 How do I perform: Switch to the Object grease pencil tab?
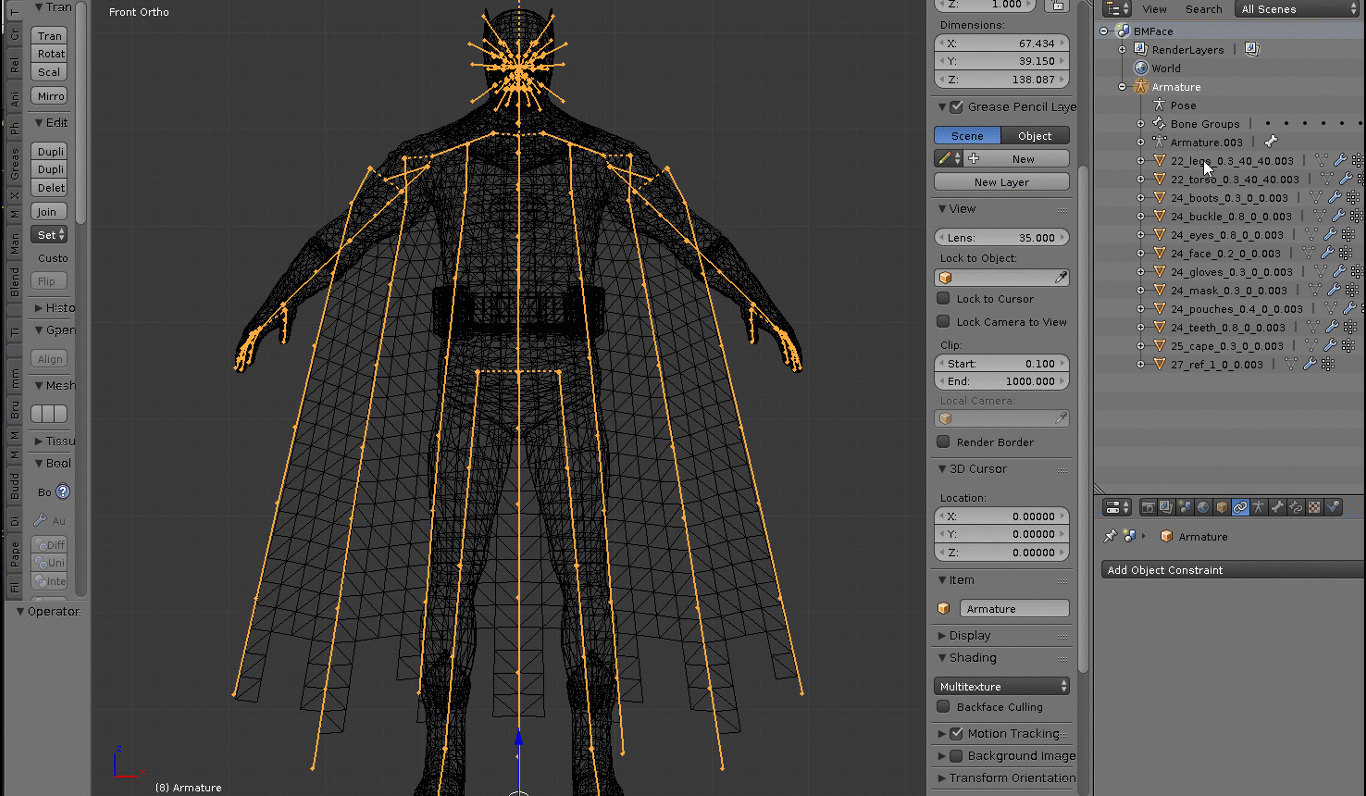1034,136
